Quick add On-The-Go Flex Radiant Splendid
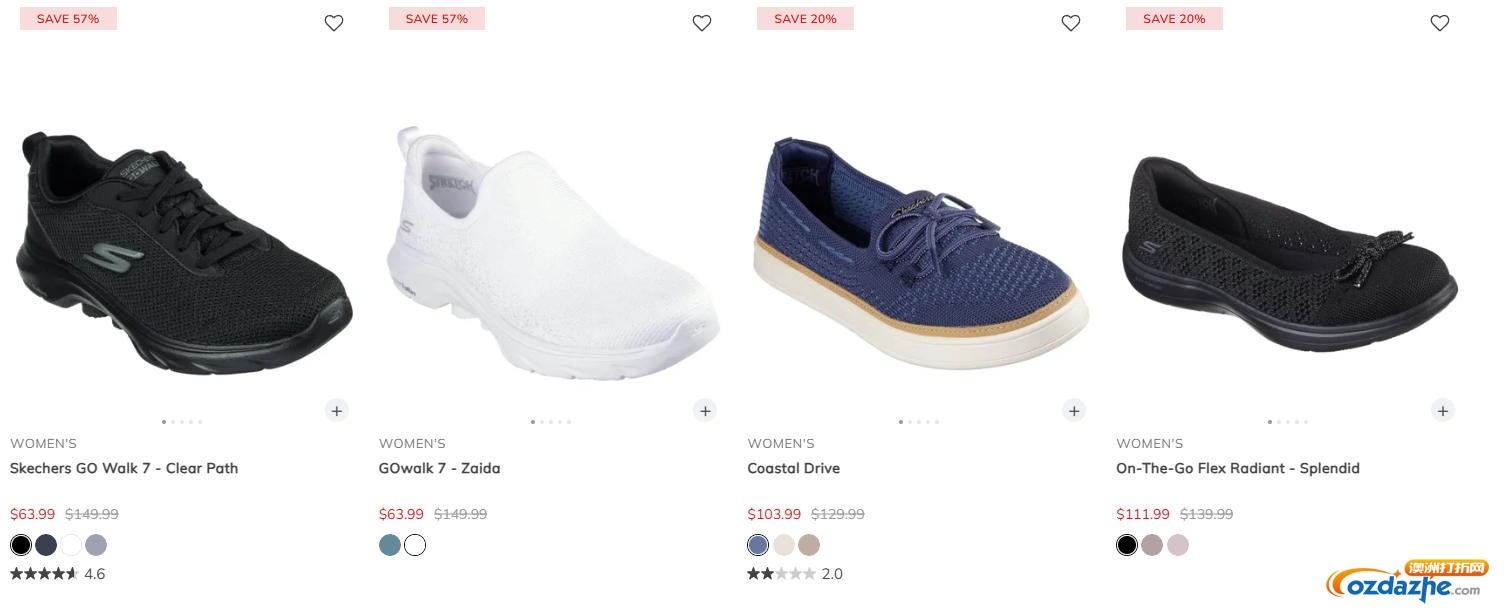Image resolution: width=1511 pixels, height=615 pixels. pos(1442,410)
